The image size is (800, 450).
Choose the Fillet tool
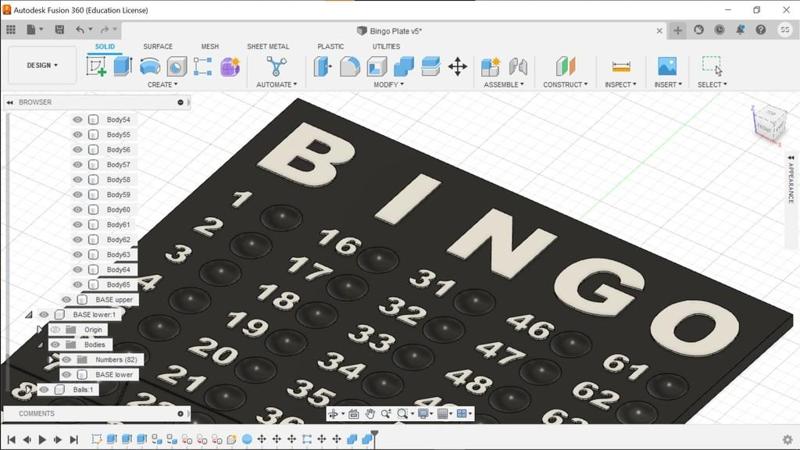click(x=350, y=67)
